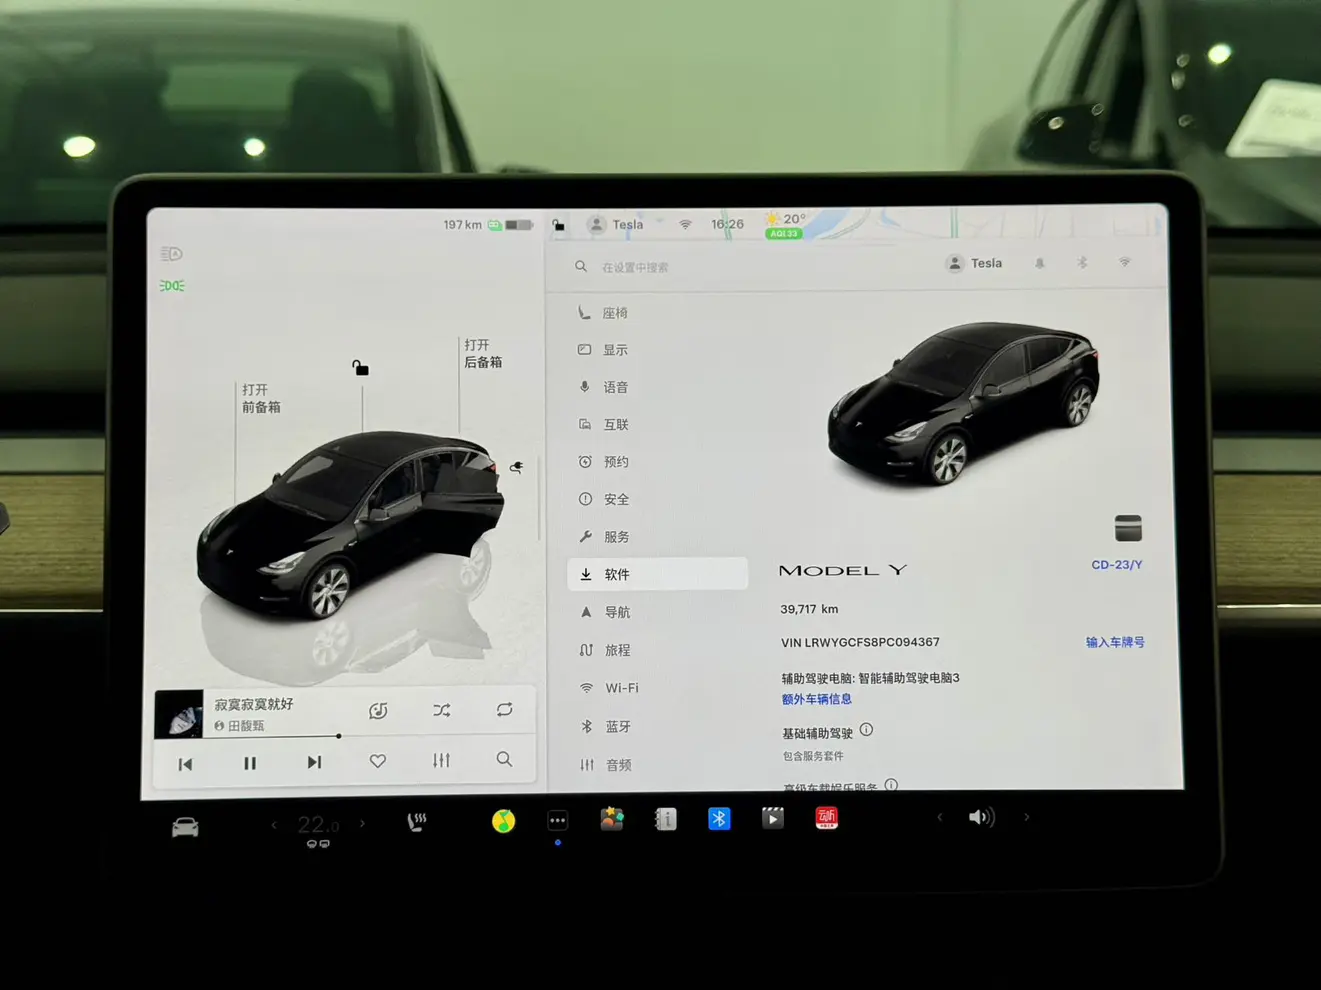Viewport: 1321px width, 990px height.
Task: Open the seat heater control
Action: [416, 822]
